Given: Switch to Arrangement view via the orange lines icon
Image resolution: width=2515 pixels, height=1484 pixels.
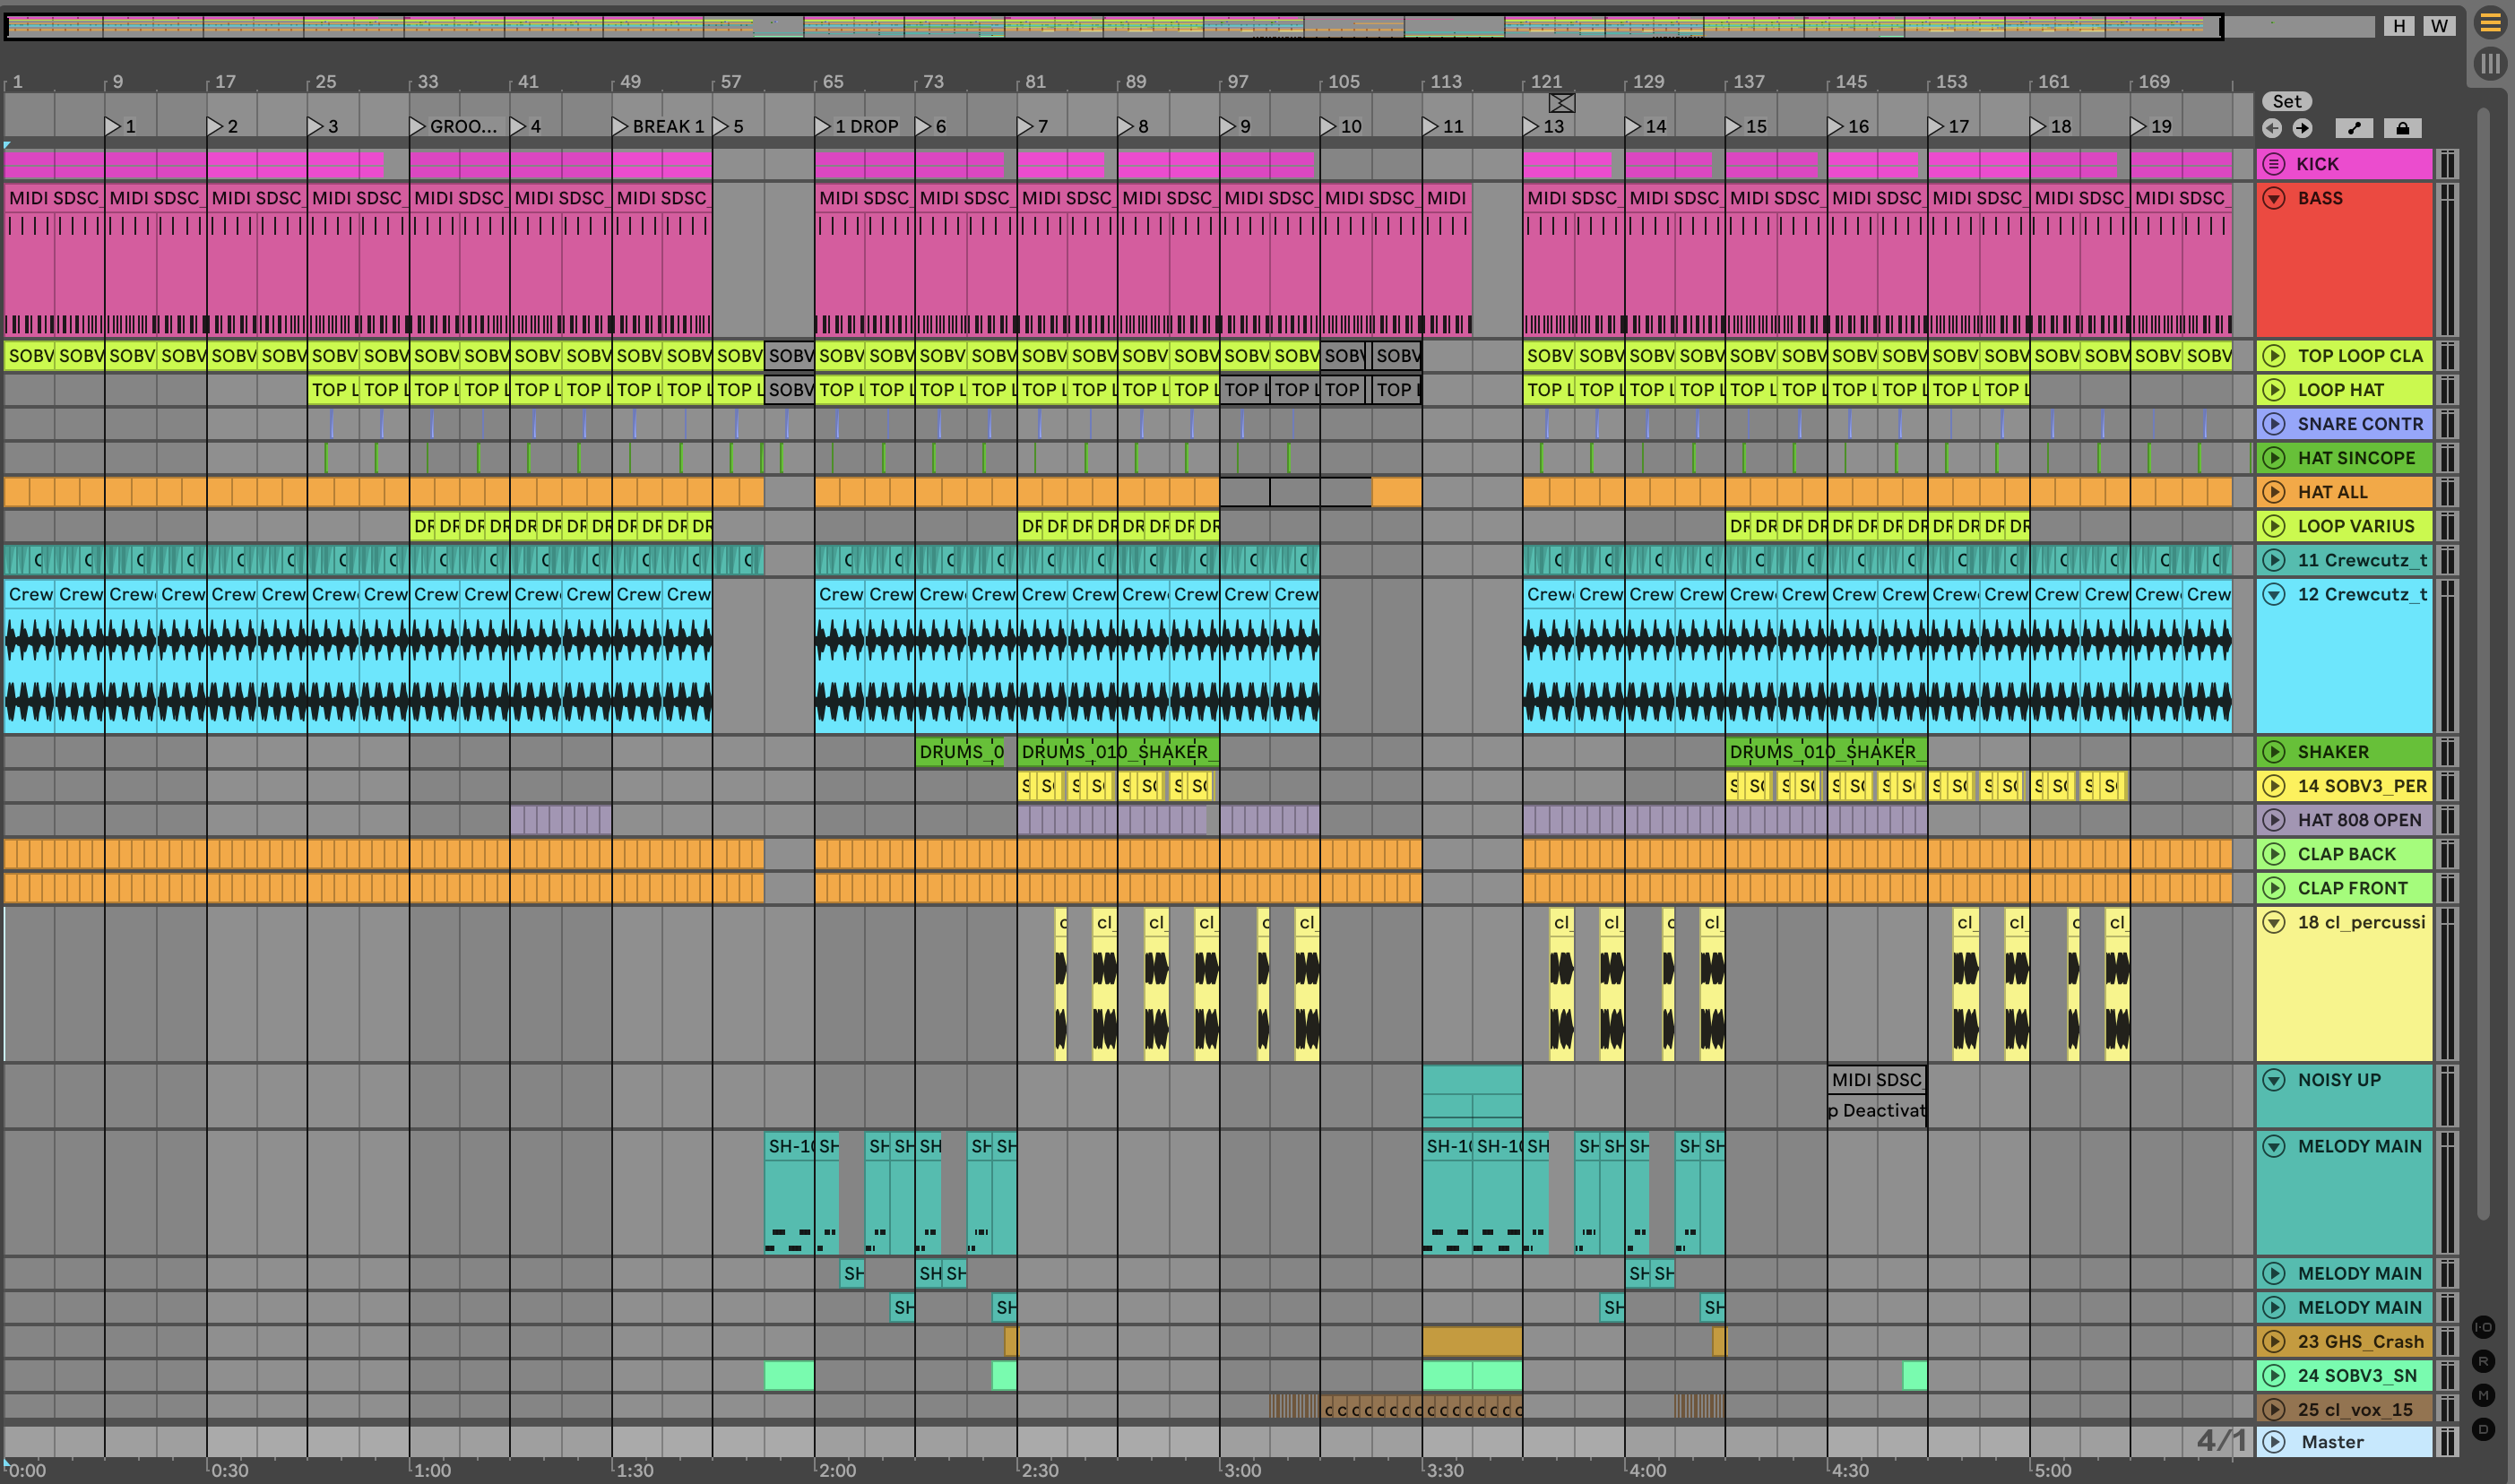Looking at the screenshot, I should click(x=2490, y=23).
